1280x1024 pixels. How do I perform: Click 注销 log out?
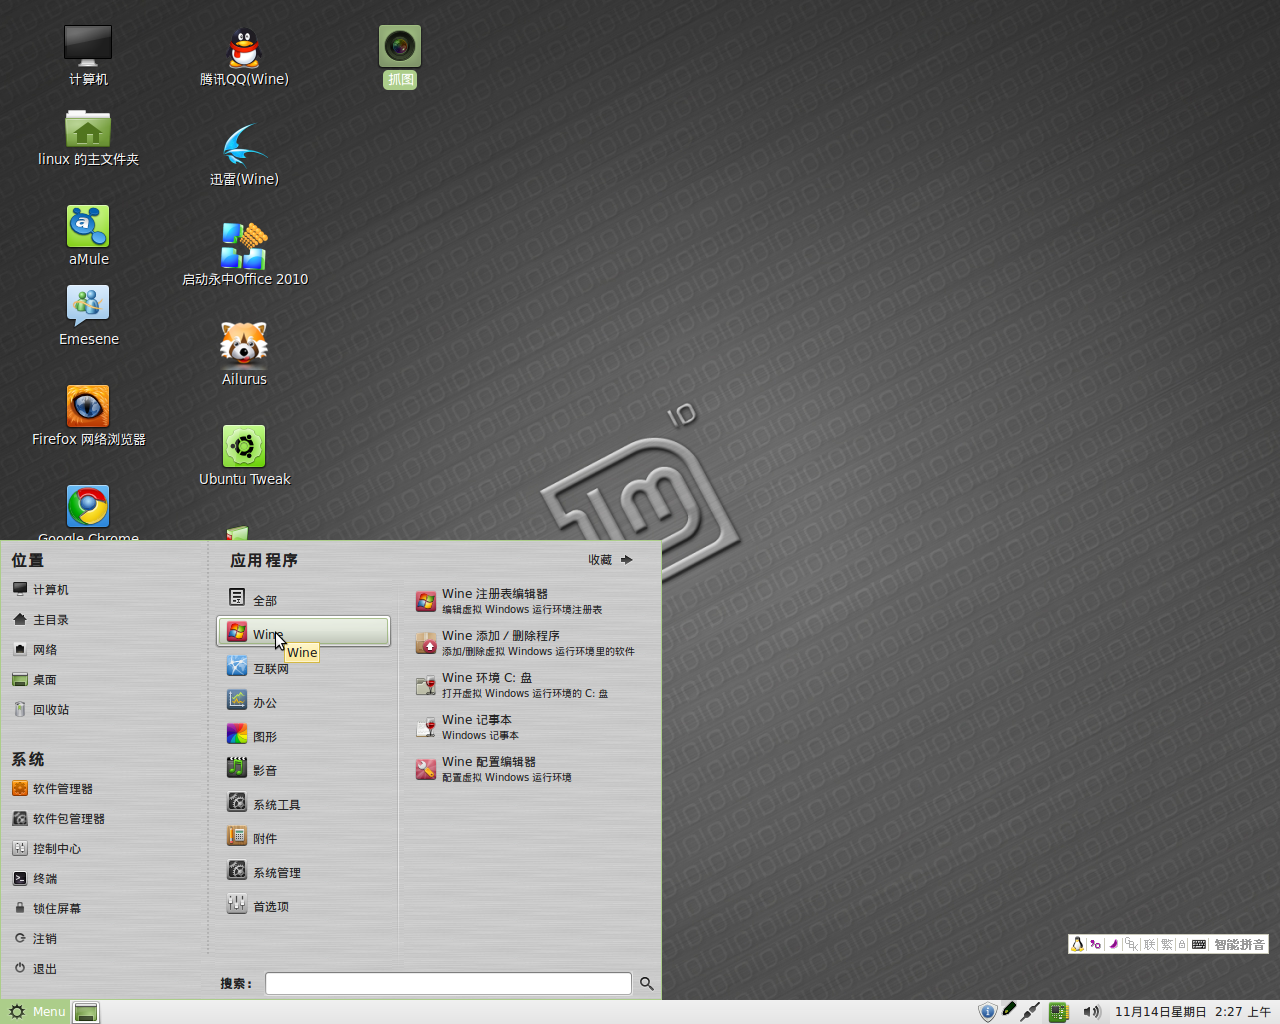(x=34, y=939)
